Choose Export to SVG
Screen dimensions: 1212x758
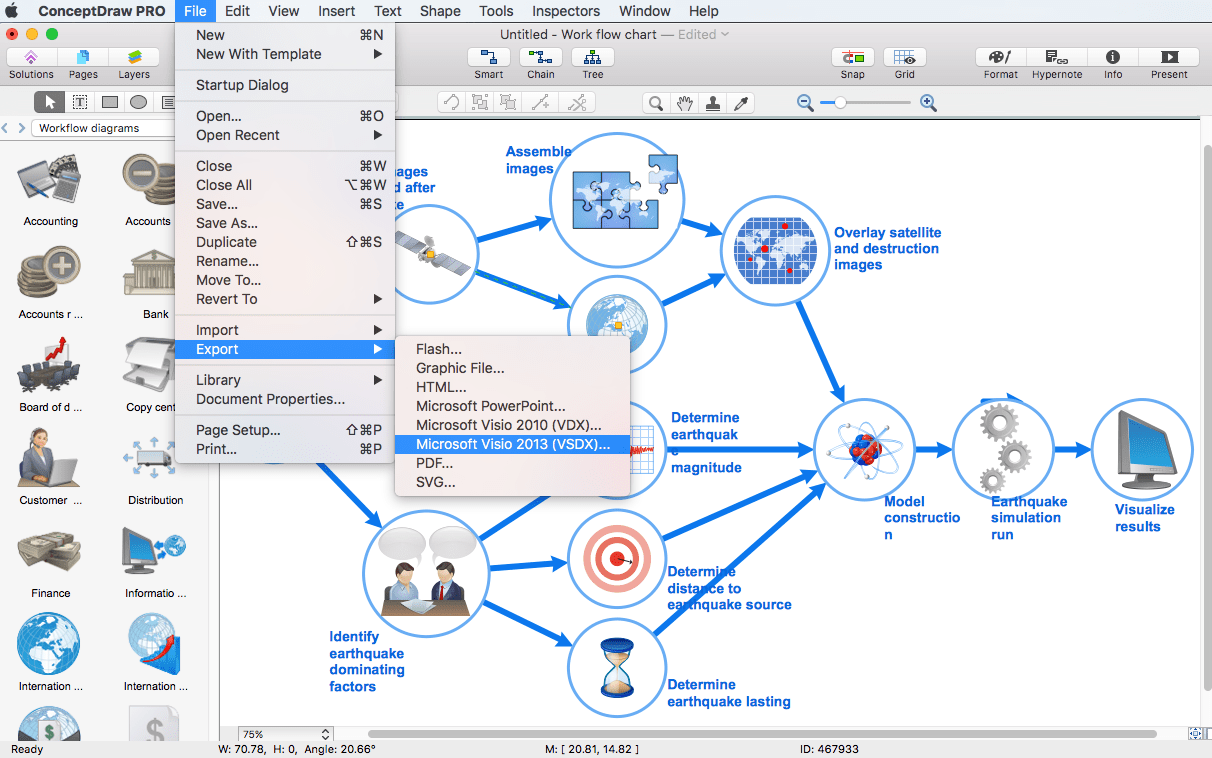(513, 482)
